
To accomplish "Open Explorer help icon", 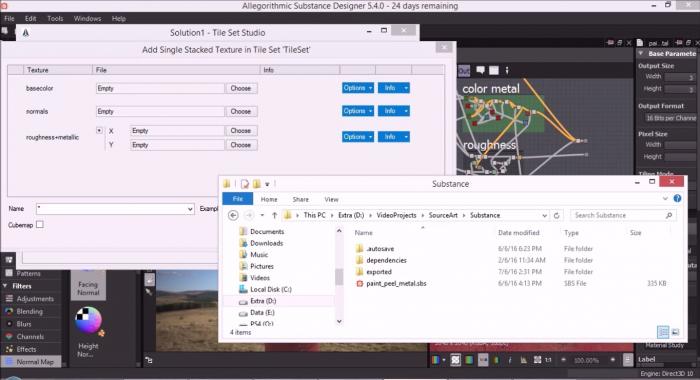I will coord(677,198).
